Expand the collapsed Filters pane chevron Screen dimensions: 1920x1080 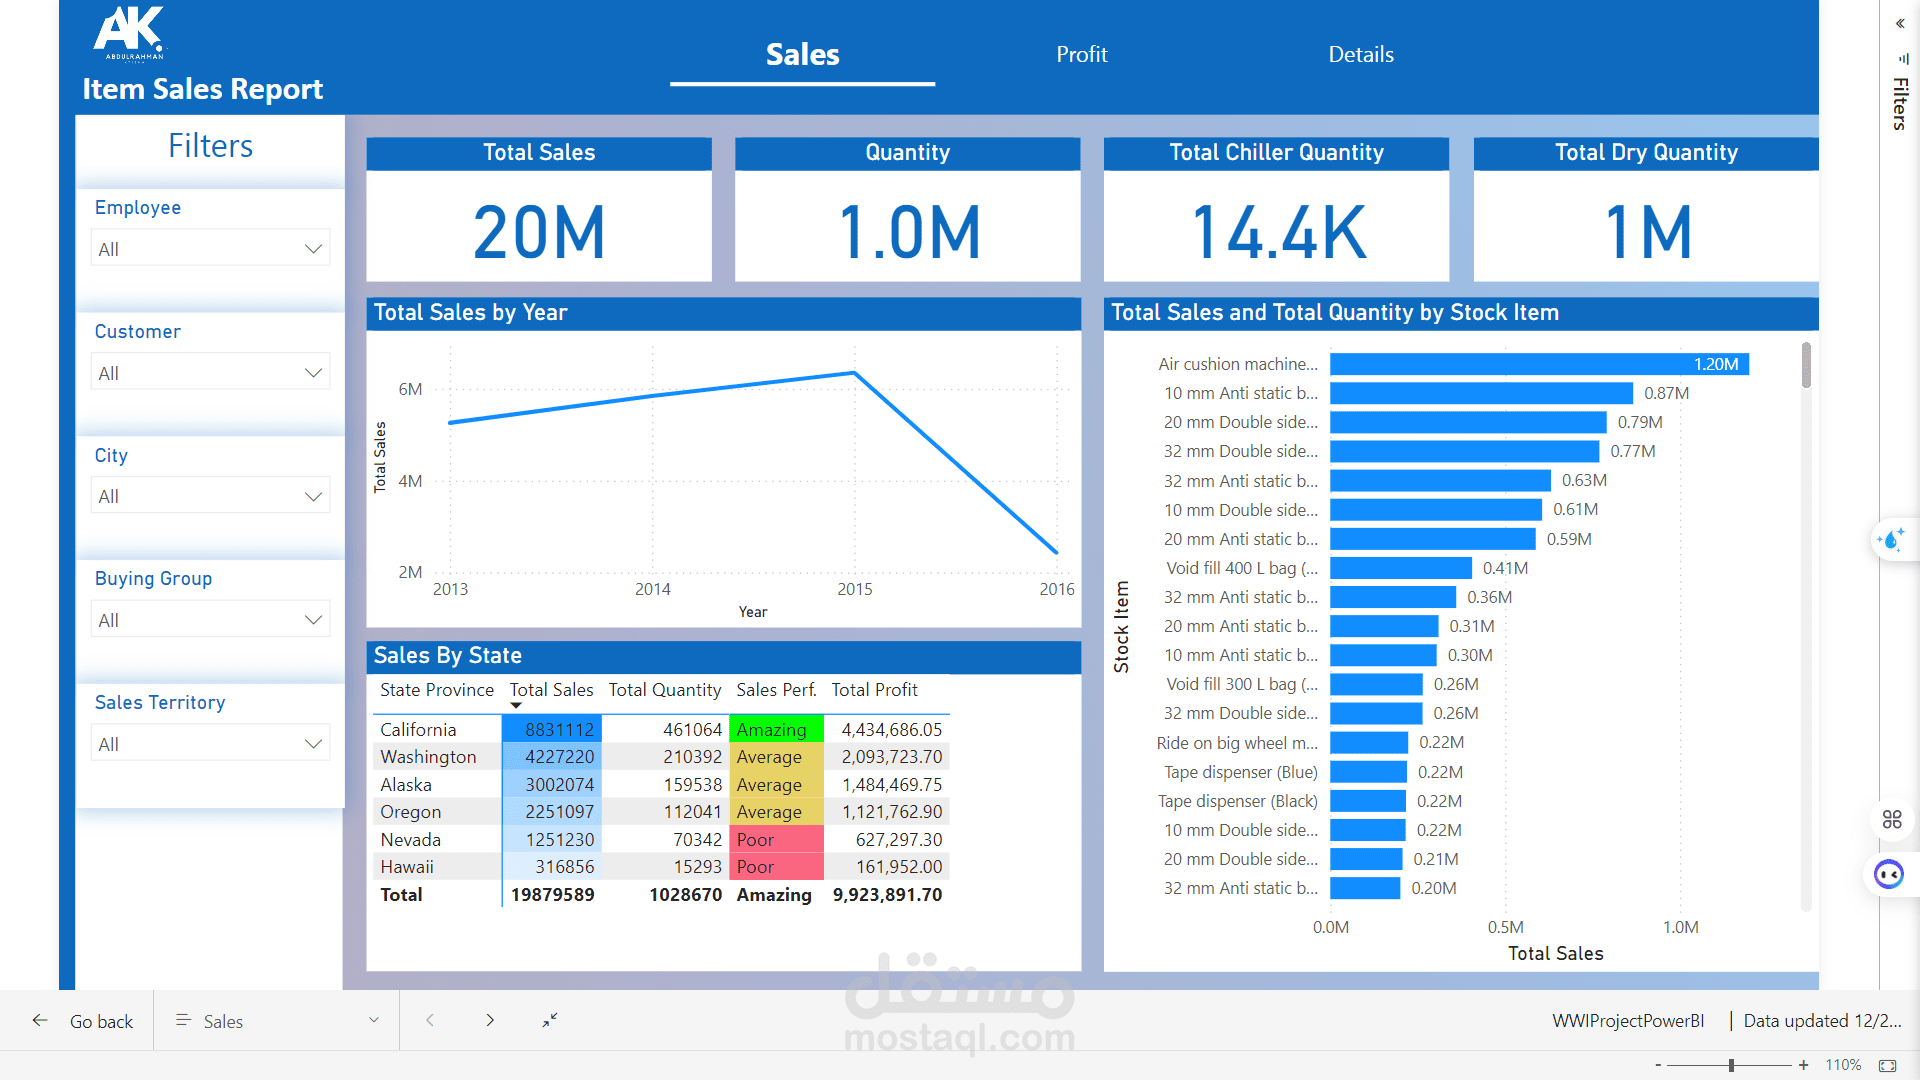pyautogui.click(x=1900, y=24)
